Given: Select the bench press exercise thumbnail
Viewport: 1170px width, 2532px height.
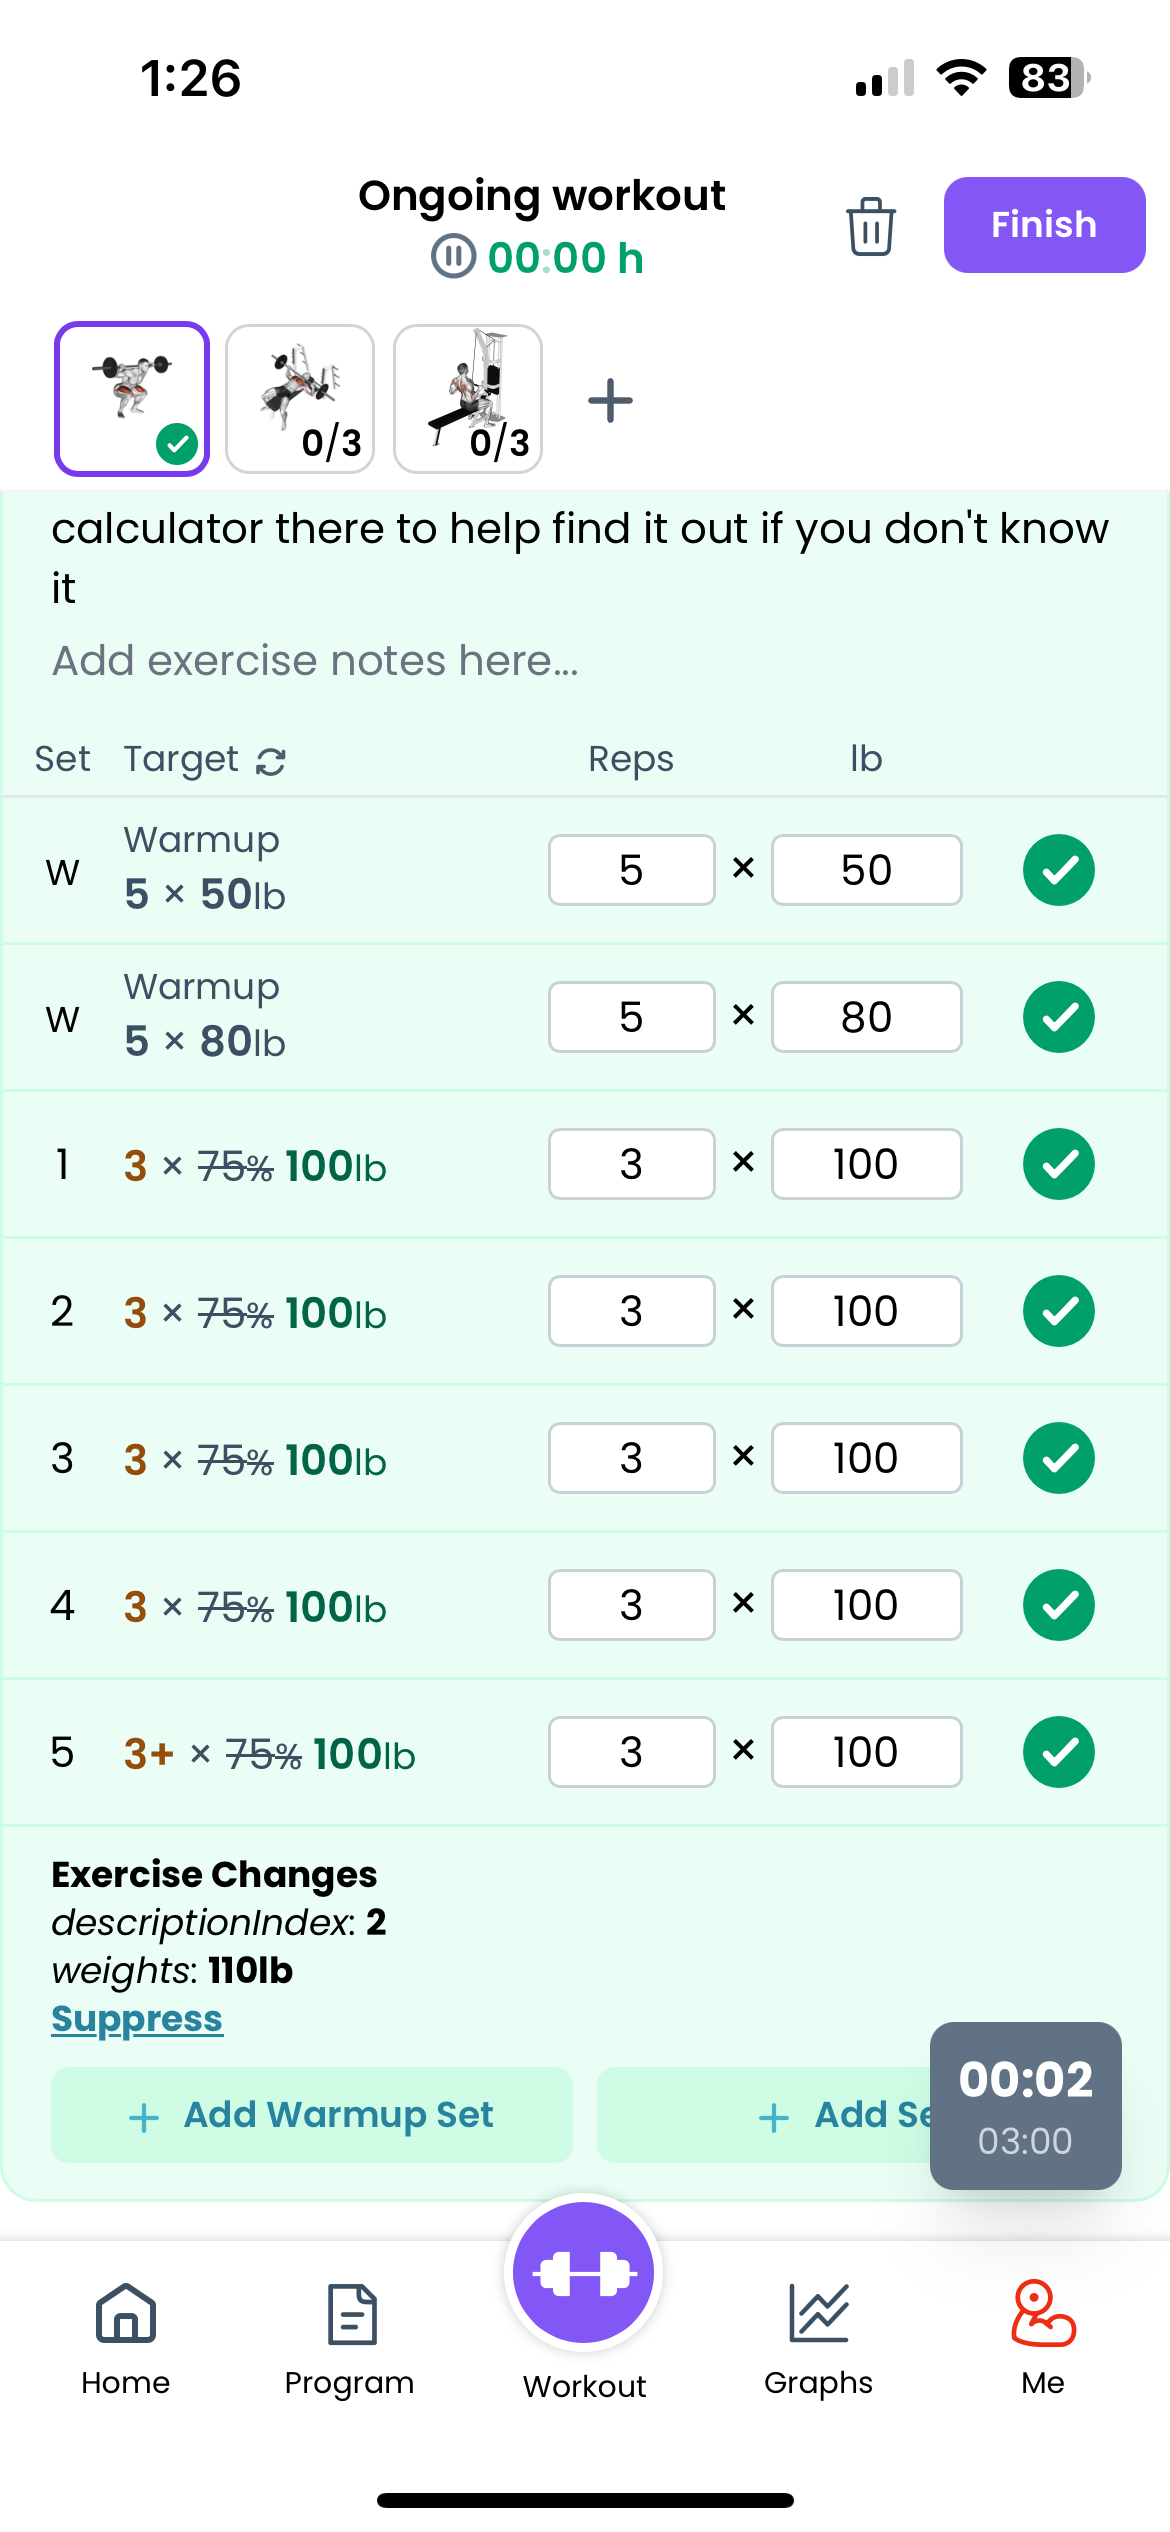Looking at the screenshot, I should pos(300,399).
